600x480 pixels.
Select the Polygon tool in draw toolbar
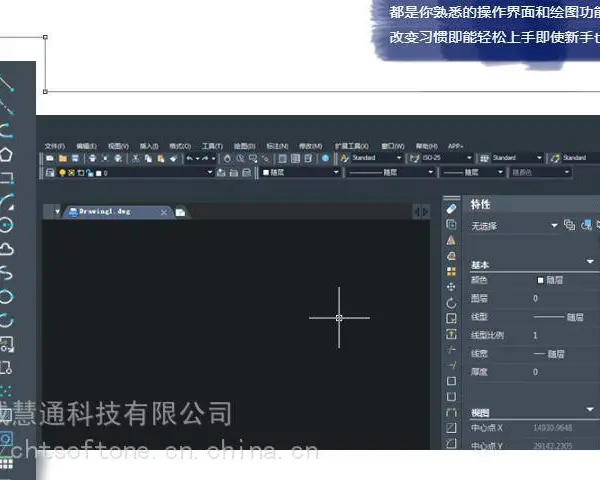[x=6, y=154]
